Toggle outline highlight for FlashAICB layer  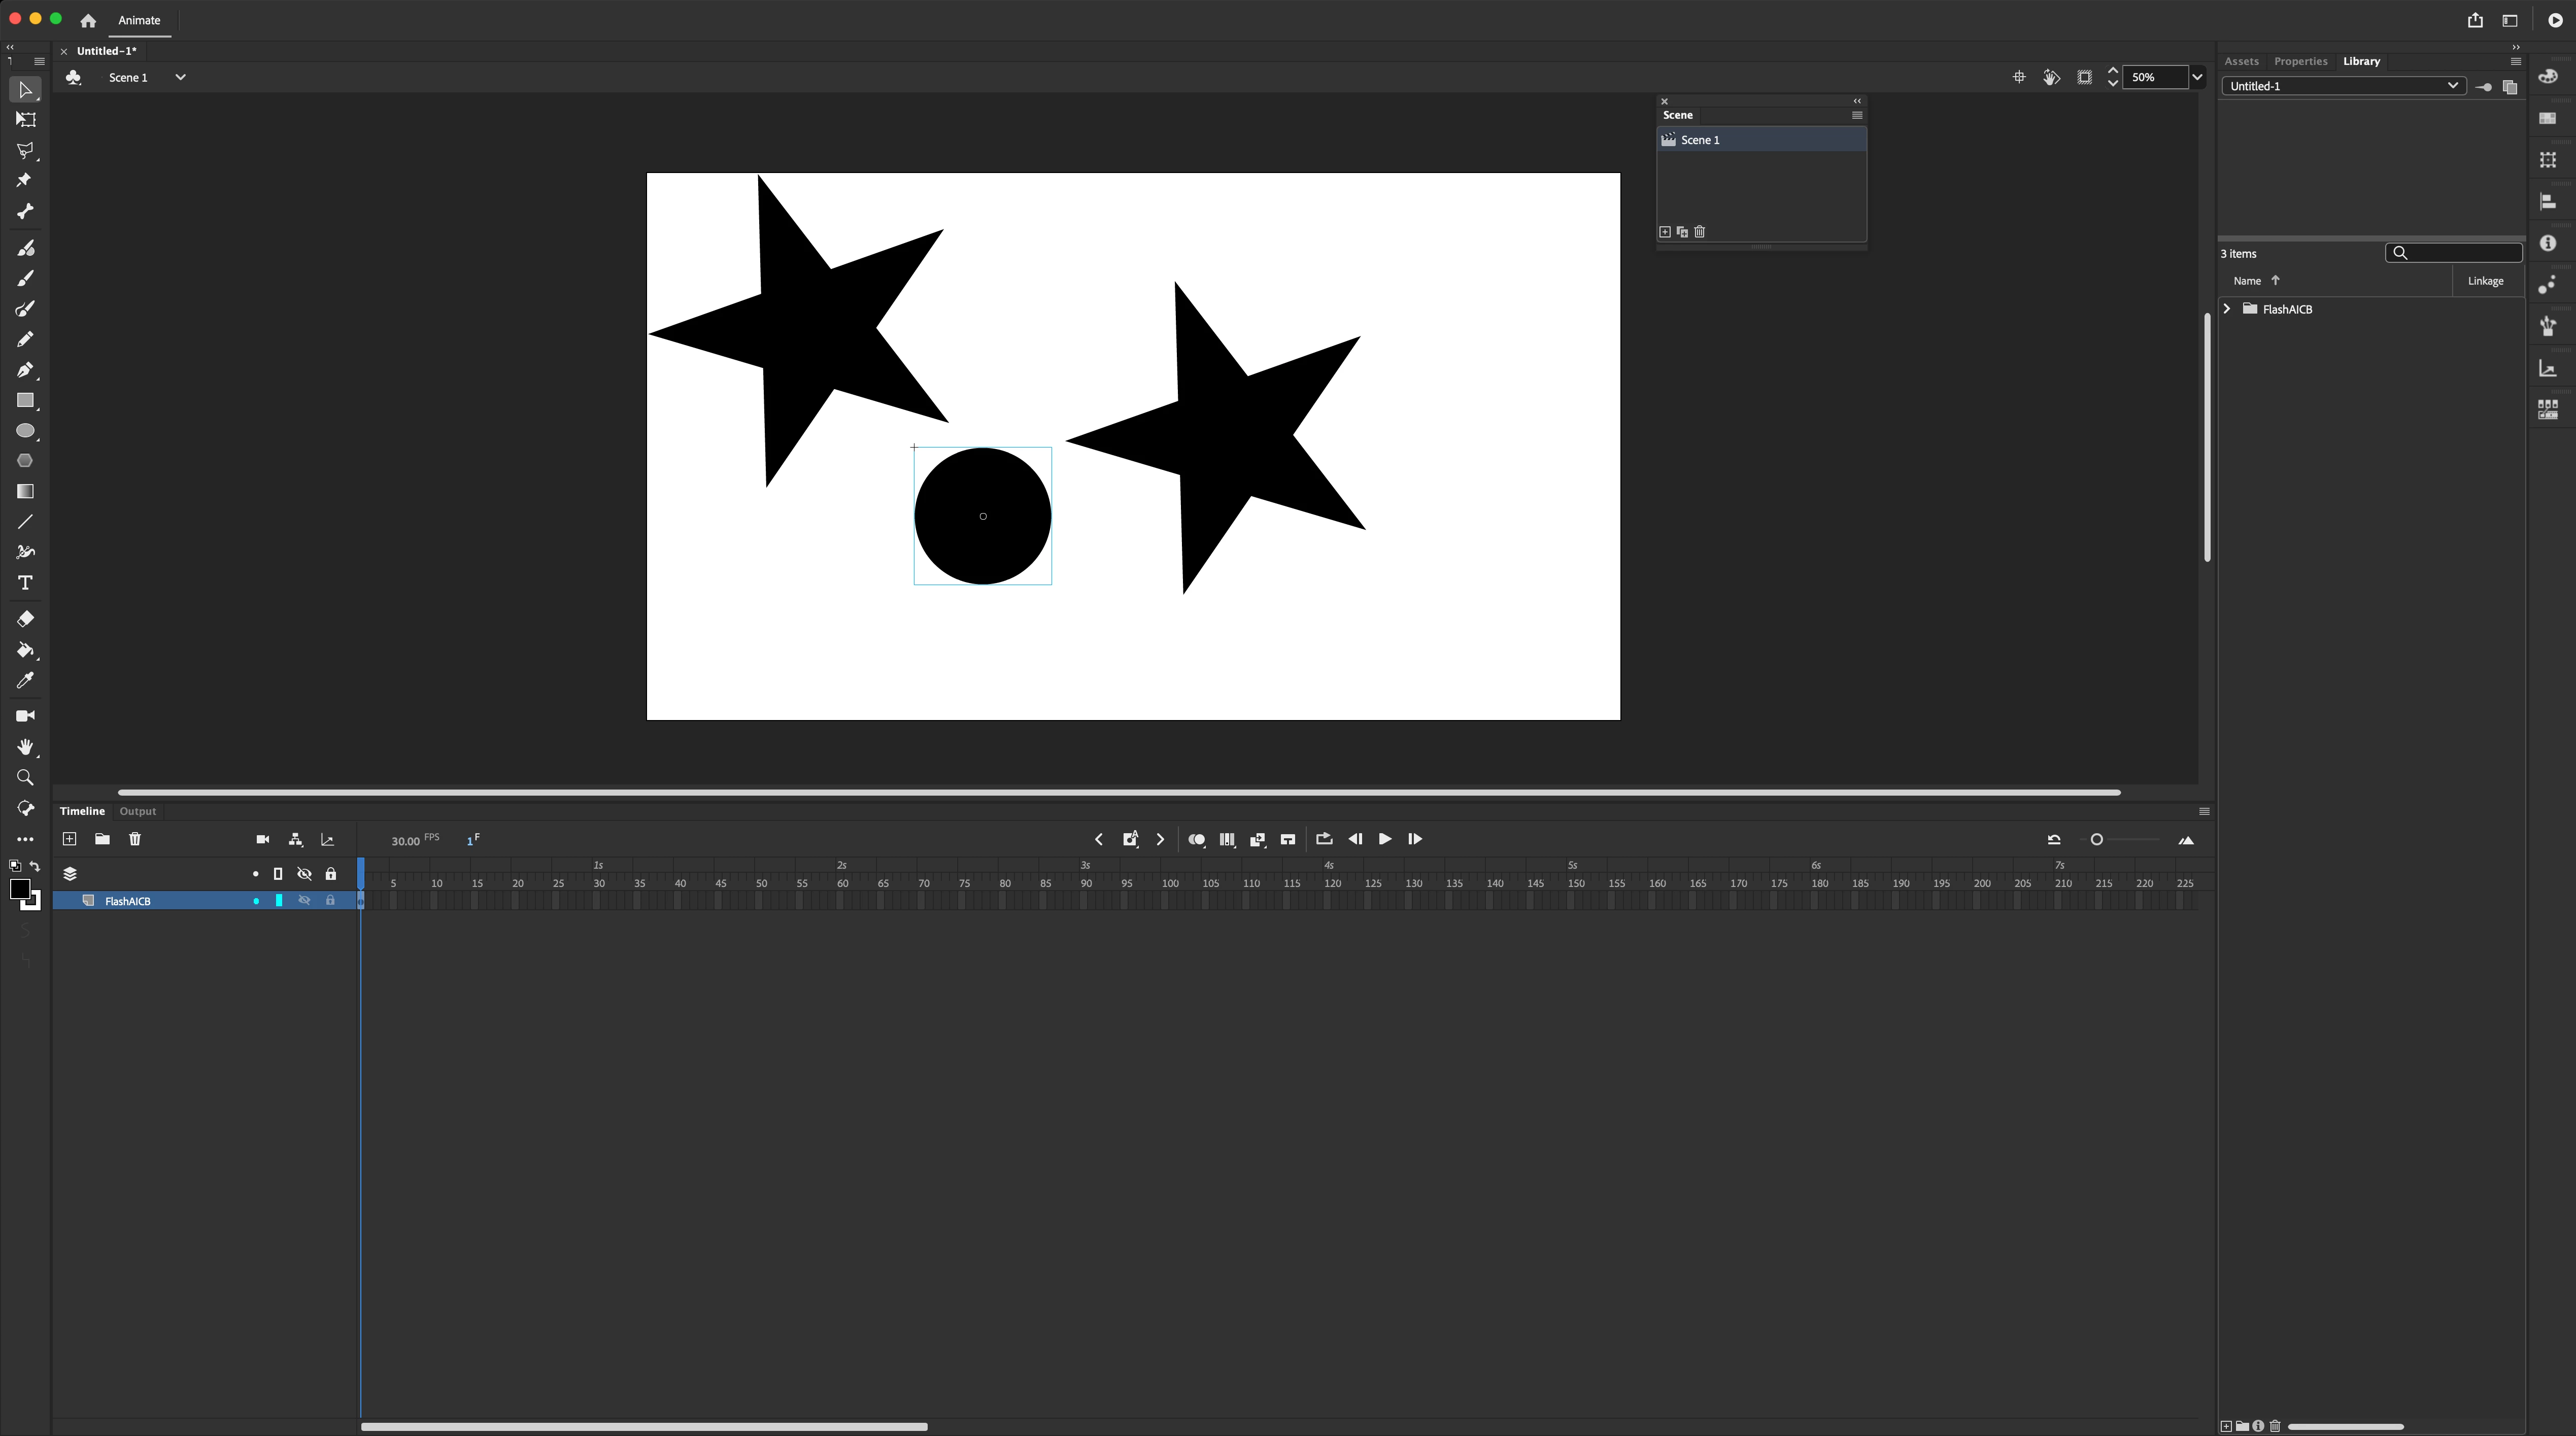[279, 901]
